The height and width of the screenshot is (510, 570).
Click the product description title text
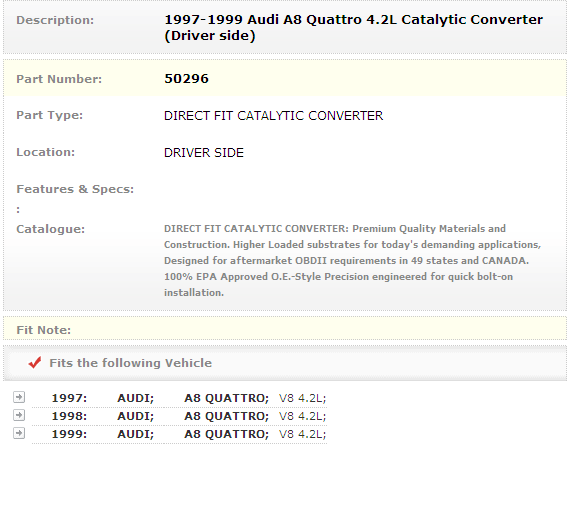click(x=353, y=27)
